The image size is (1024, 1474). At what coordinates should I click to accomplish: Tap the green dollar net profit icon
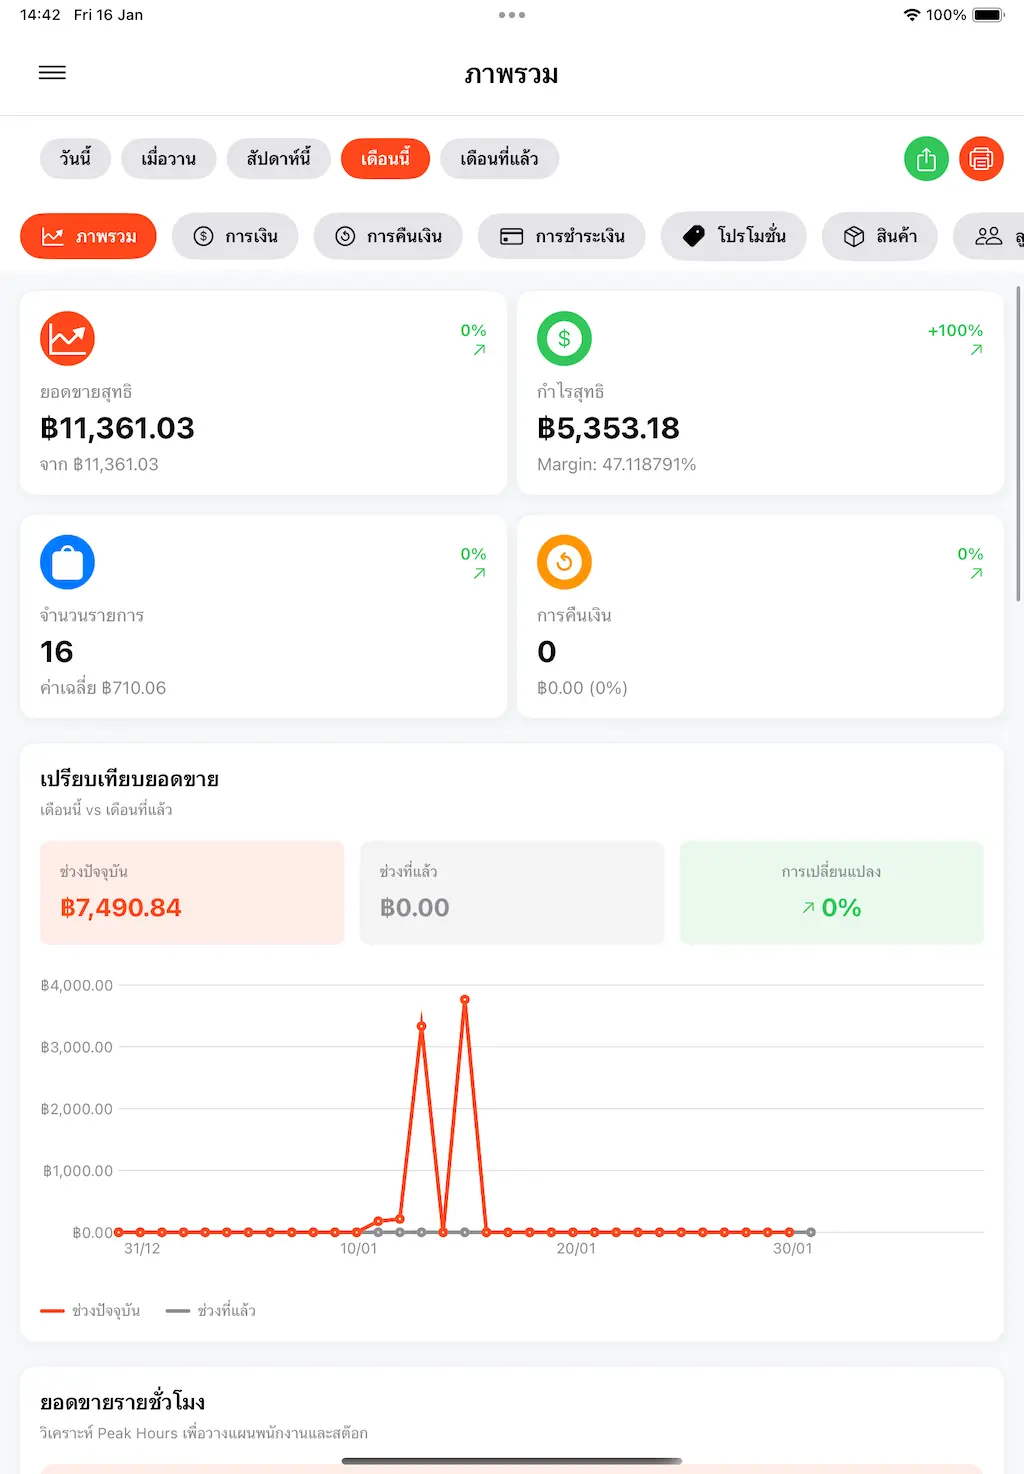564,339
